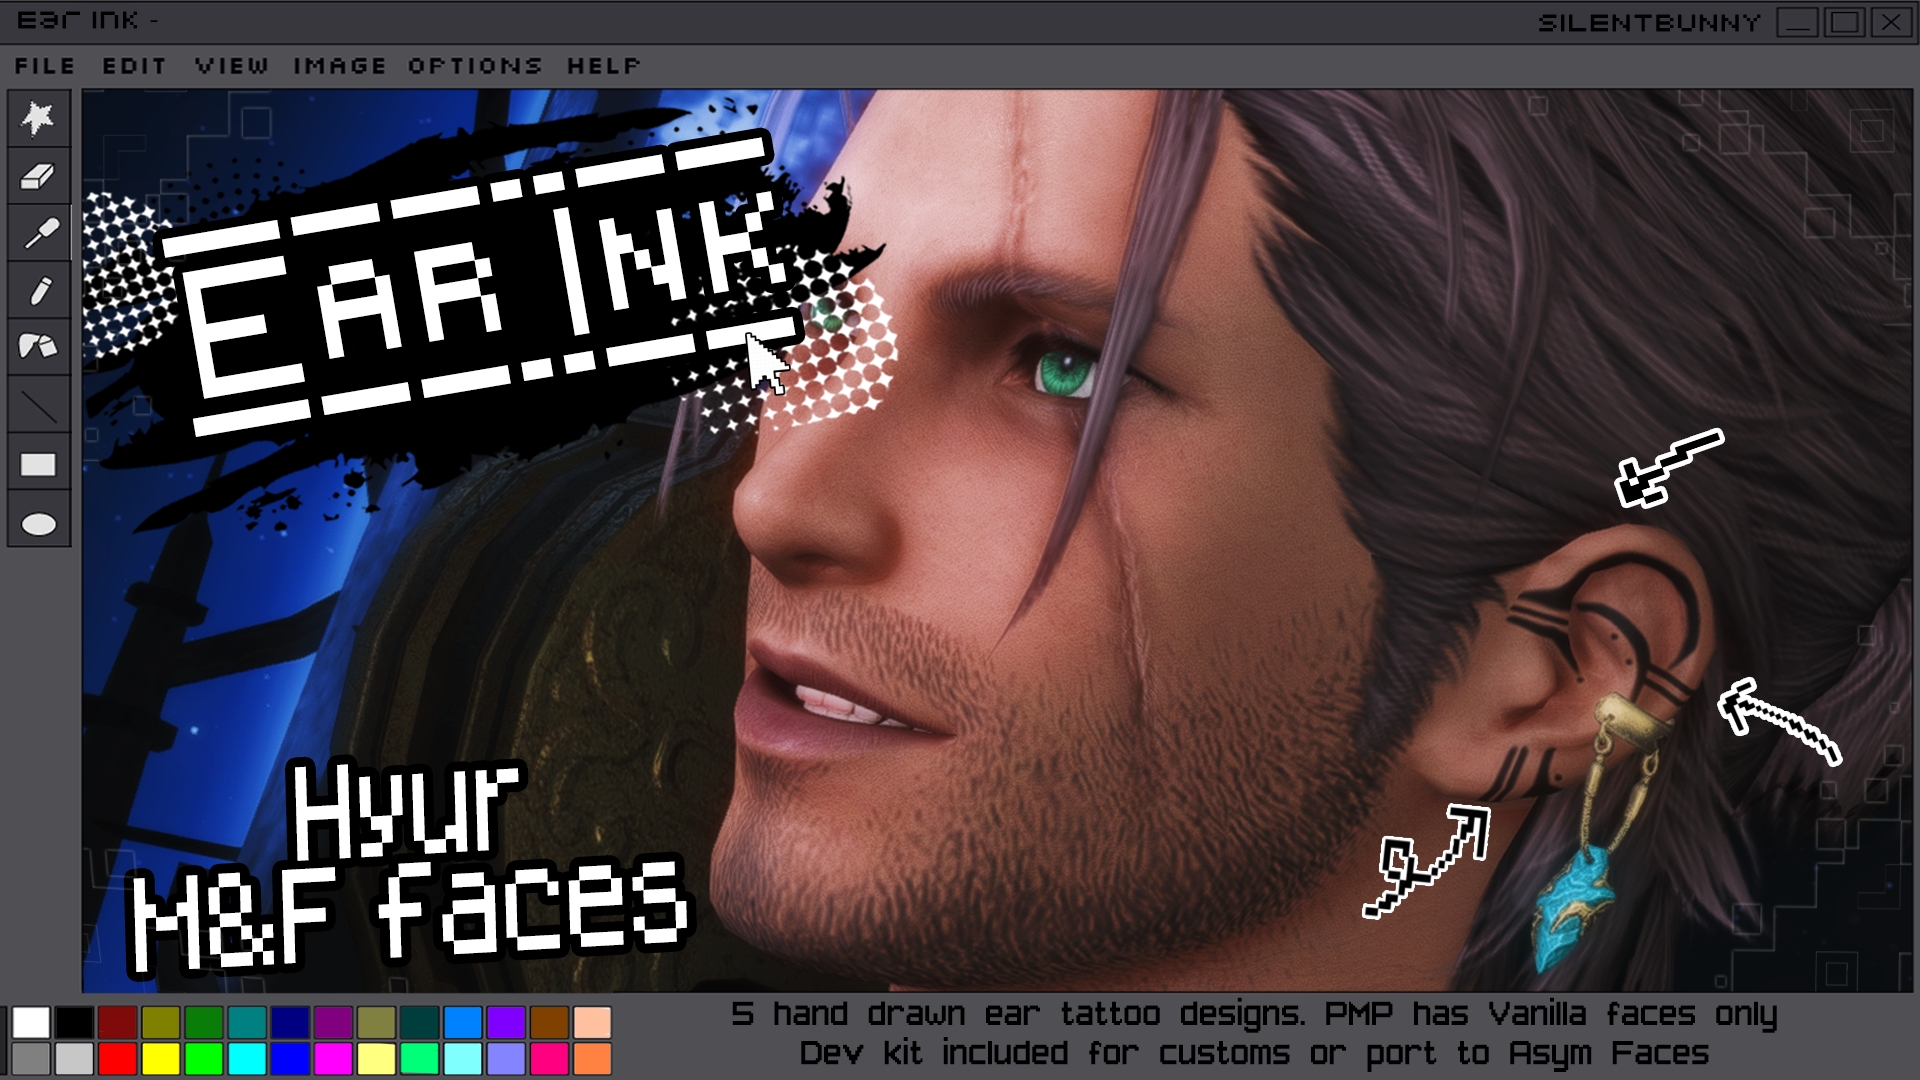Image resolution: width=1920 pixels, height=1080 pixels.
Task: Click the SILENTBUNNY title bar text
Action: [1648, 23]
